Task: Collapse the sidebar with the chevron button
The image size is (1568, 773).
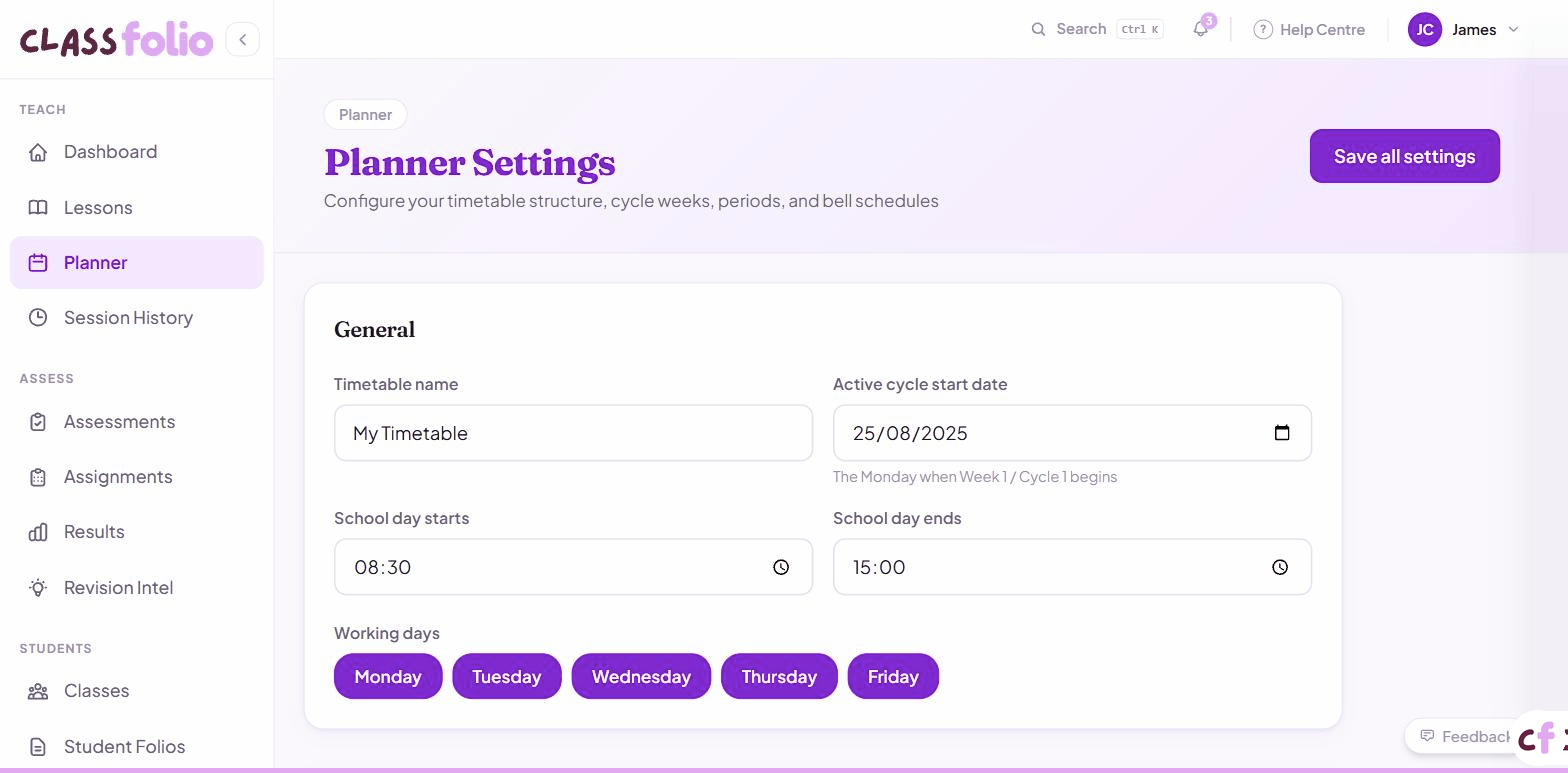Action: 243,40
